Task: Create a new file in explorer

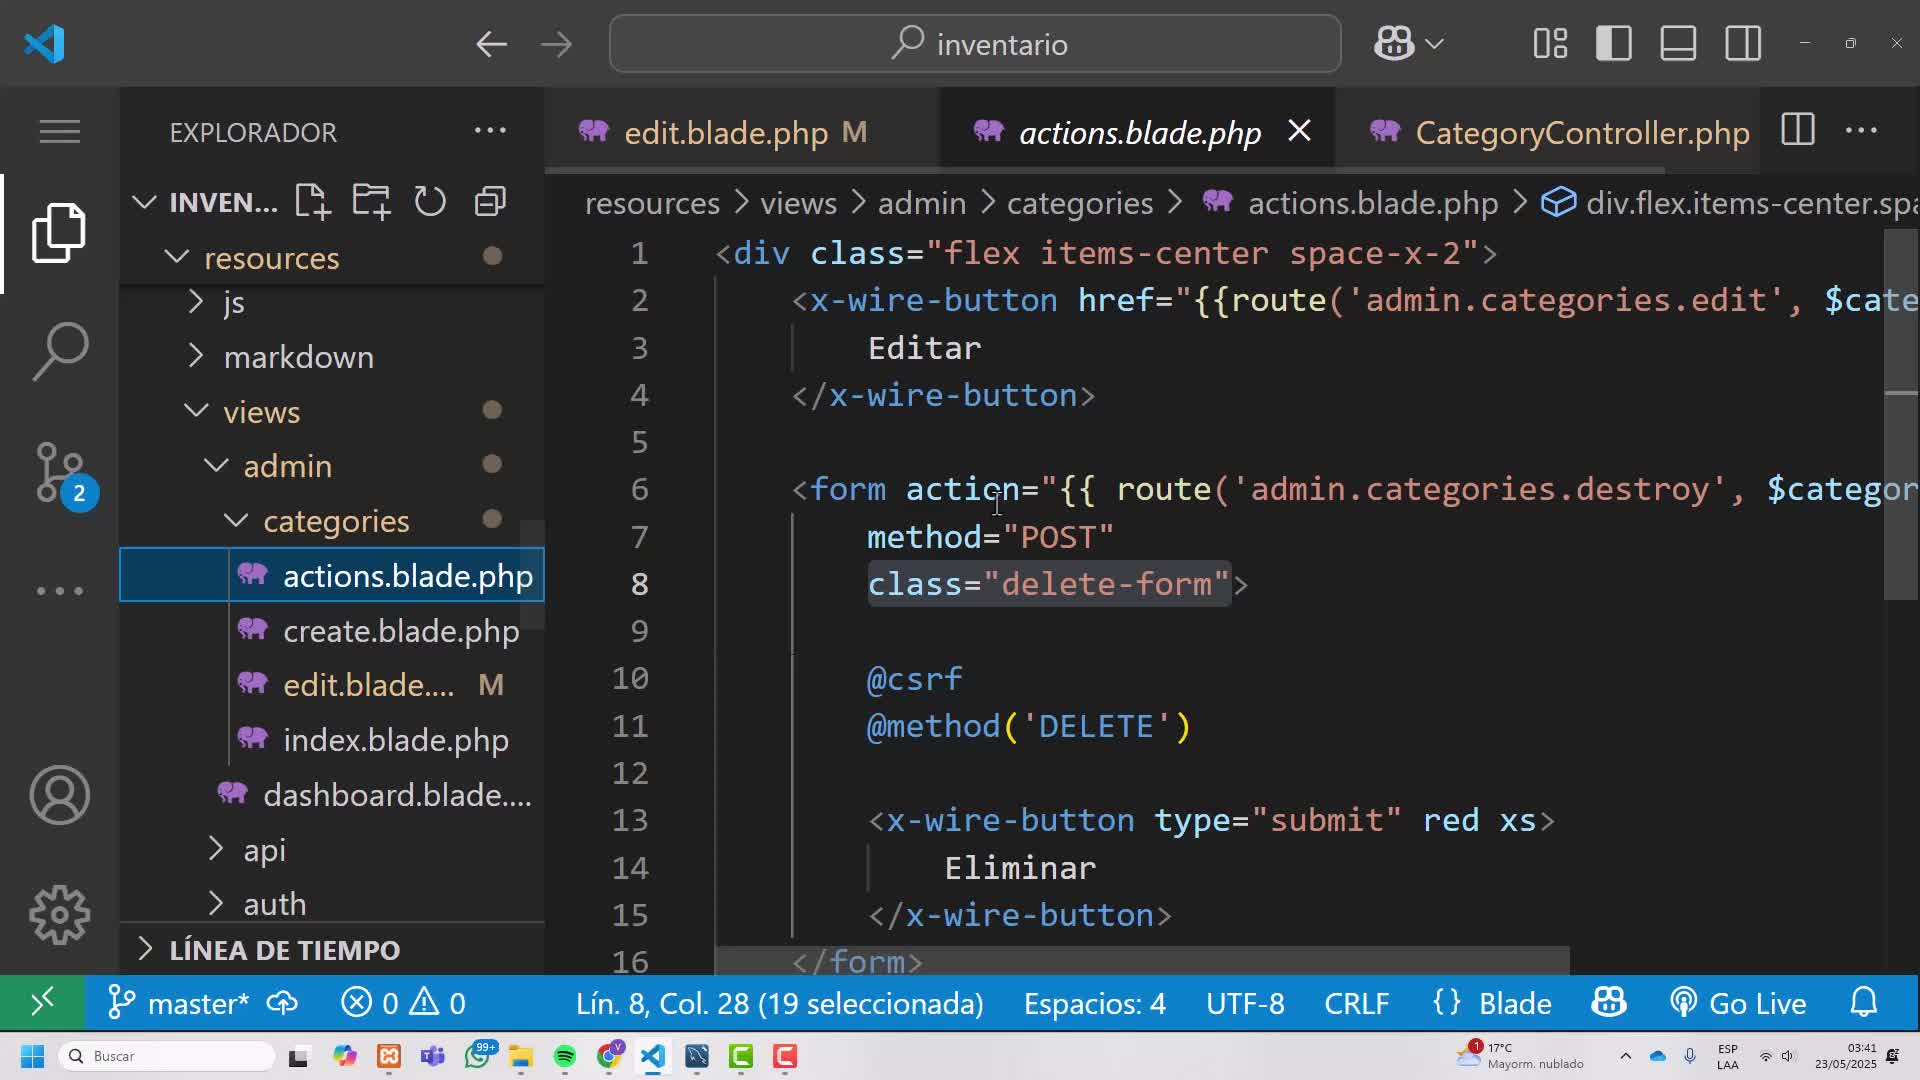Action: [x=312, y=202]
